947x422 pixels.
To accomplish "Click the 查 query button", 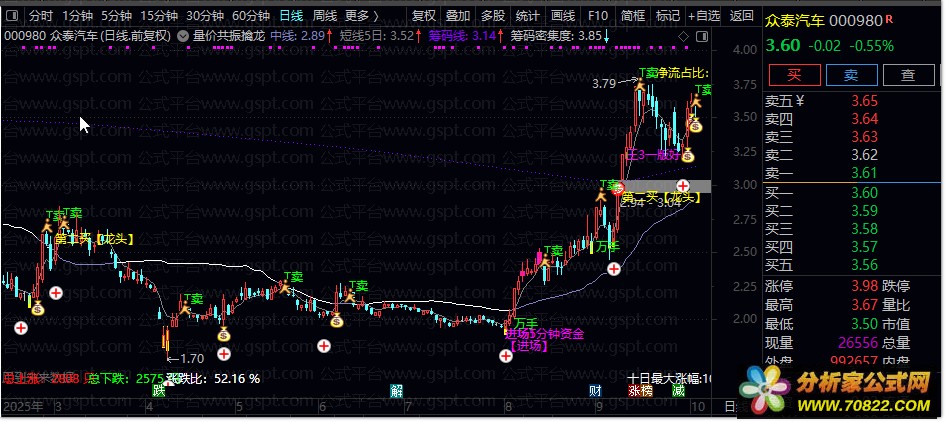I will (x=908, y=75).
